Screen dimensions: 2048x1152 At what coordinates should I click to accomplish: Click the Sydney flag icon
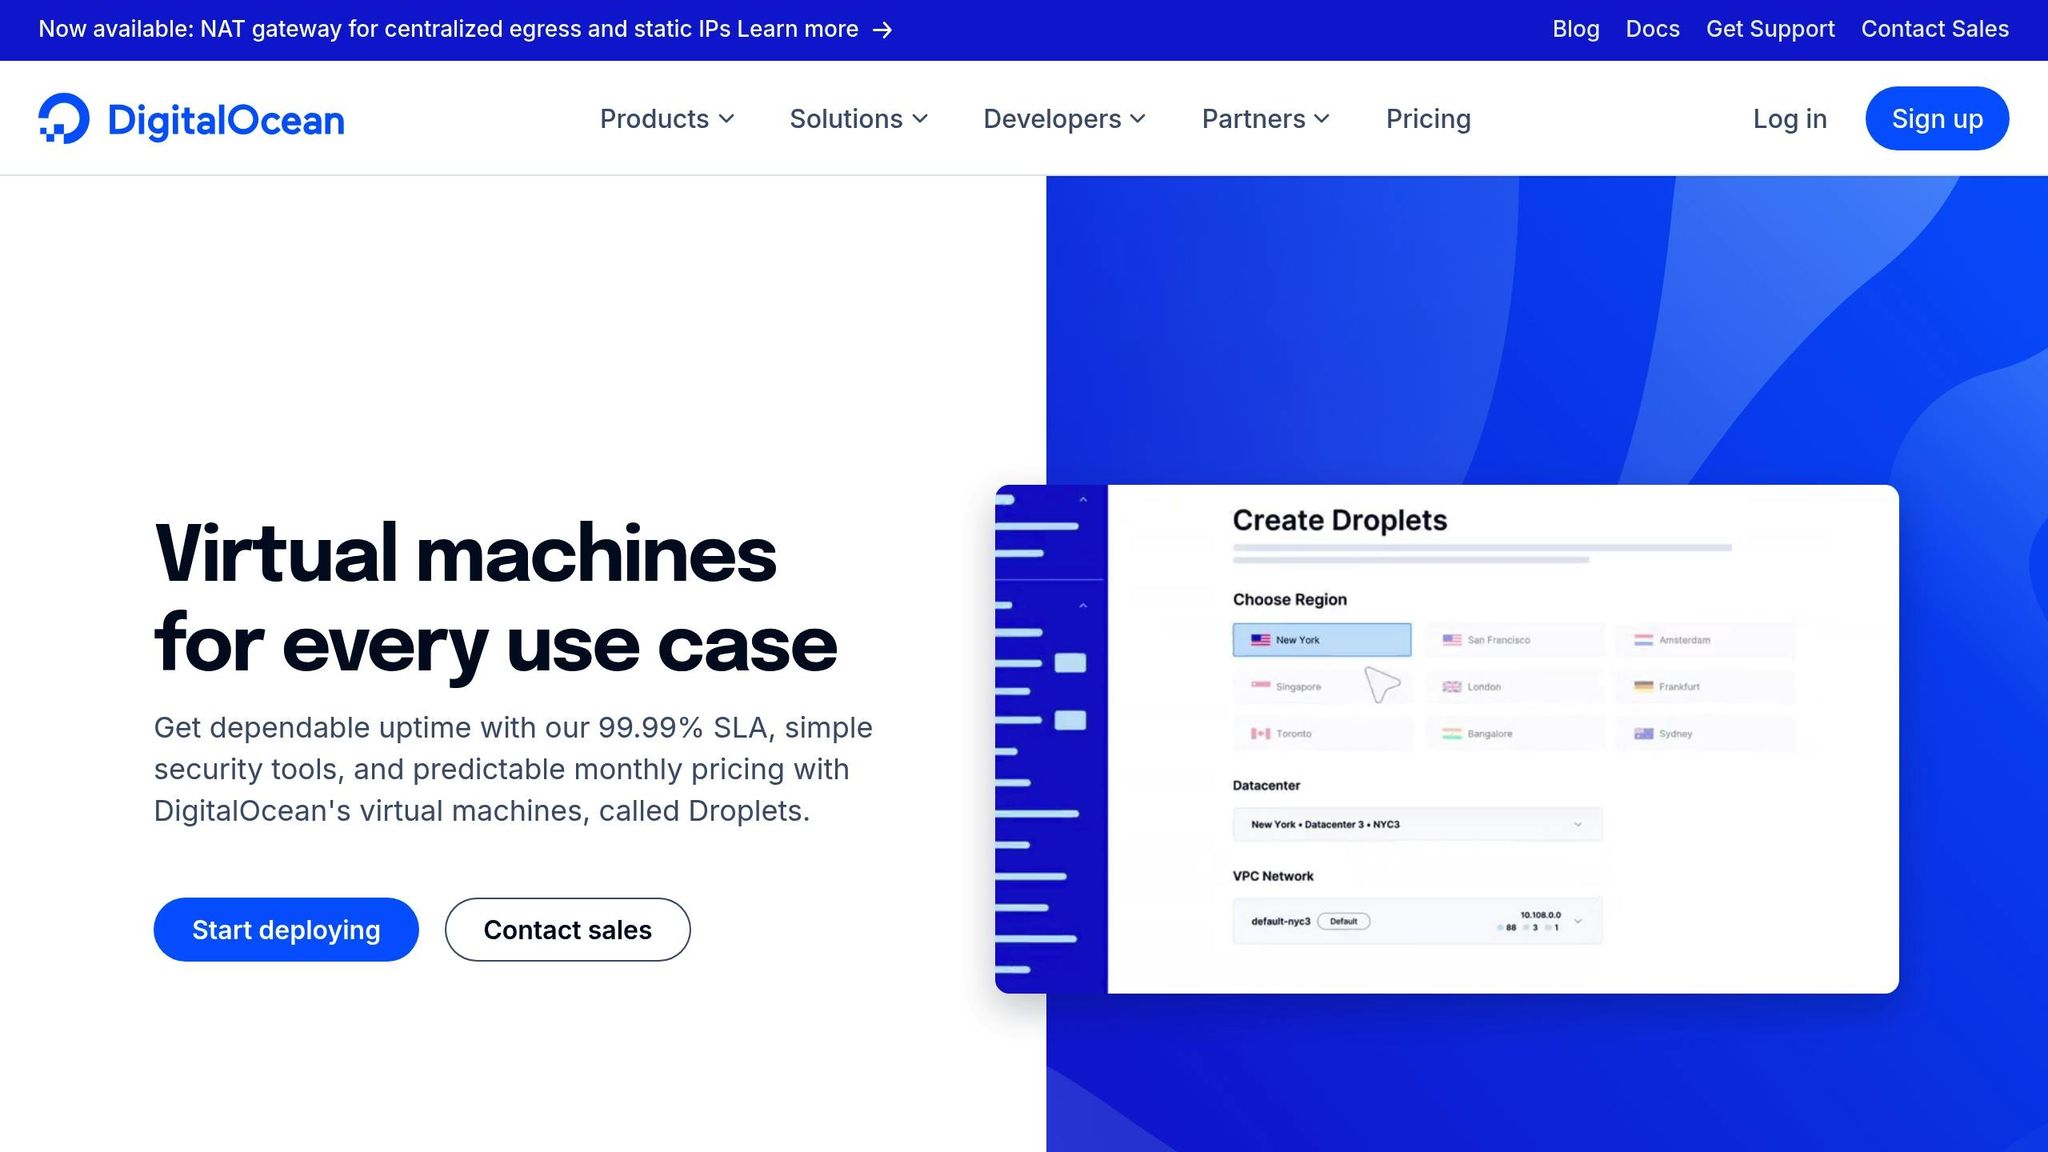coord(1643,733)
